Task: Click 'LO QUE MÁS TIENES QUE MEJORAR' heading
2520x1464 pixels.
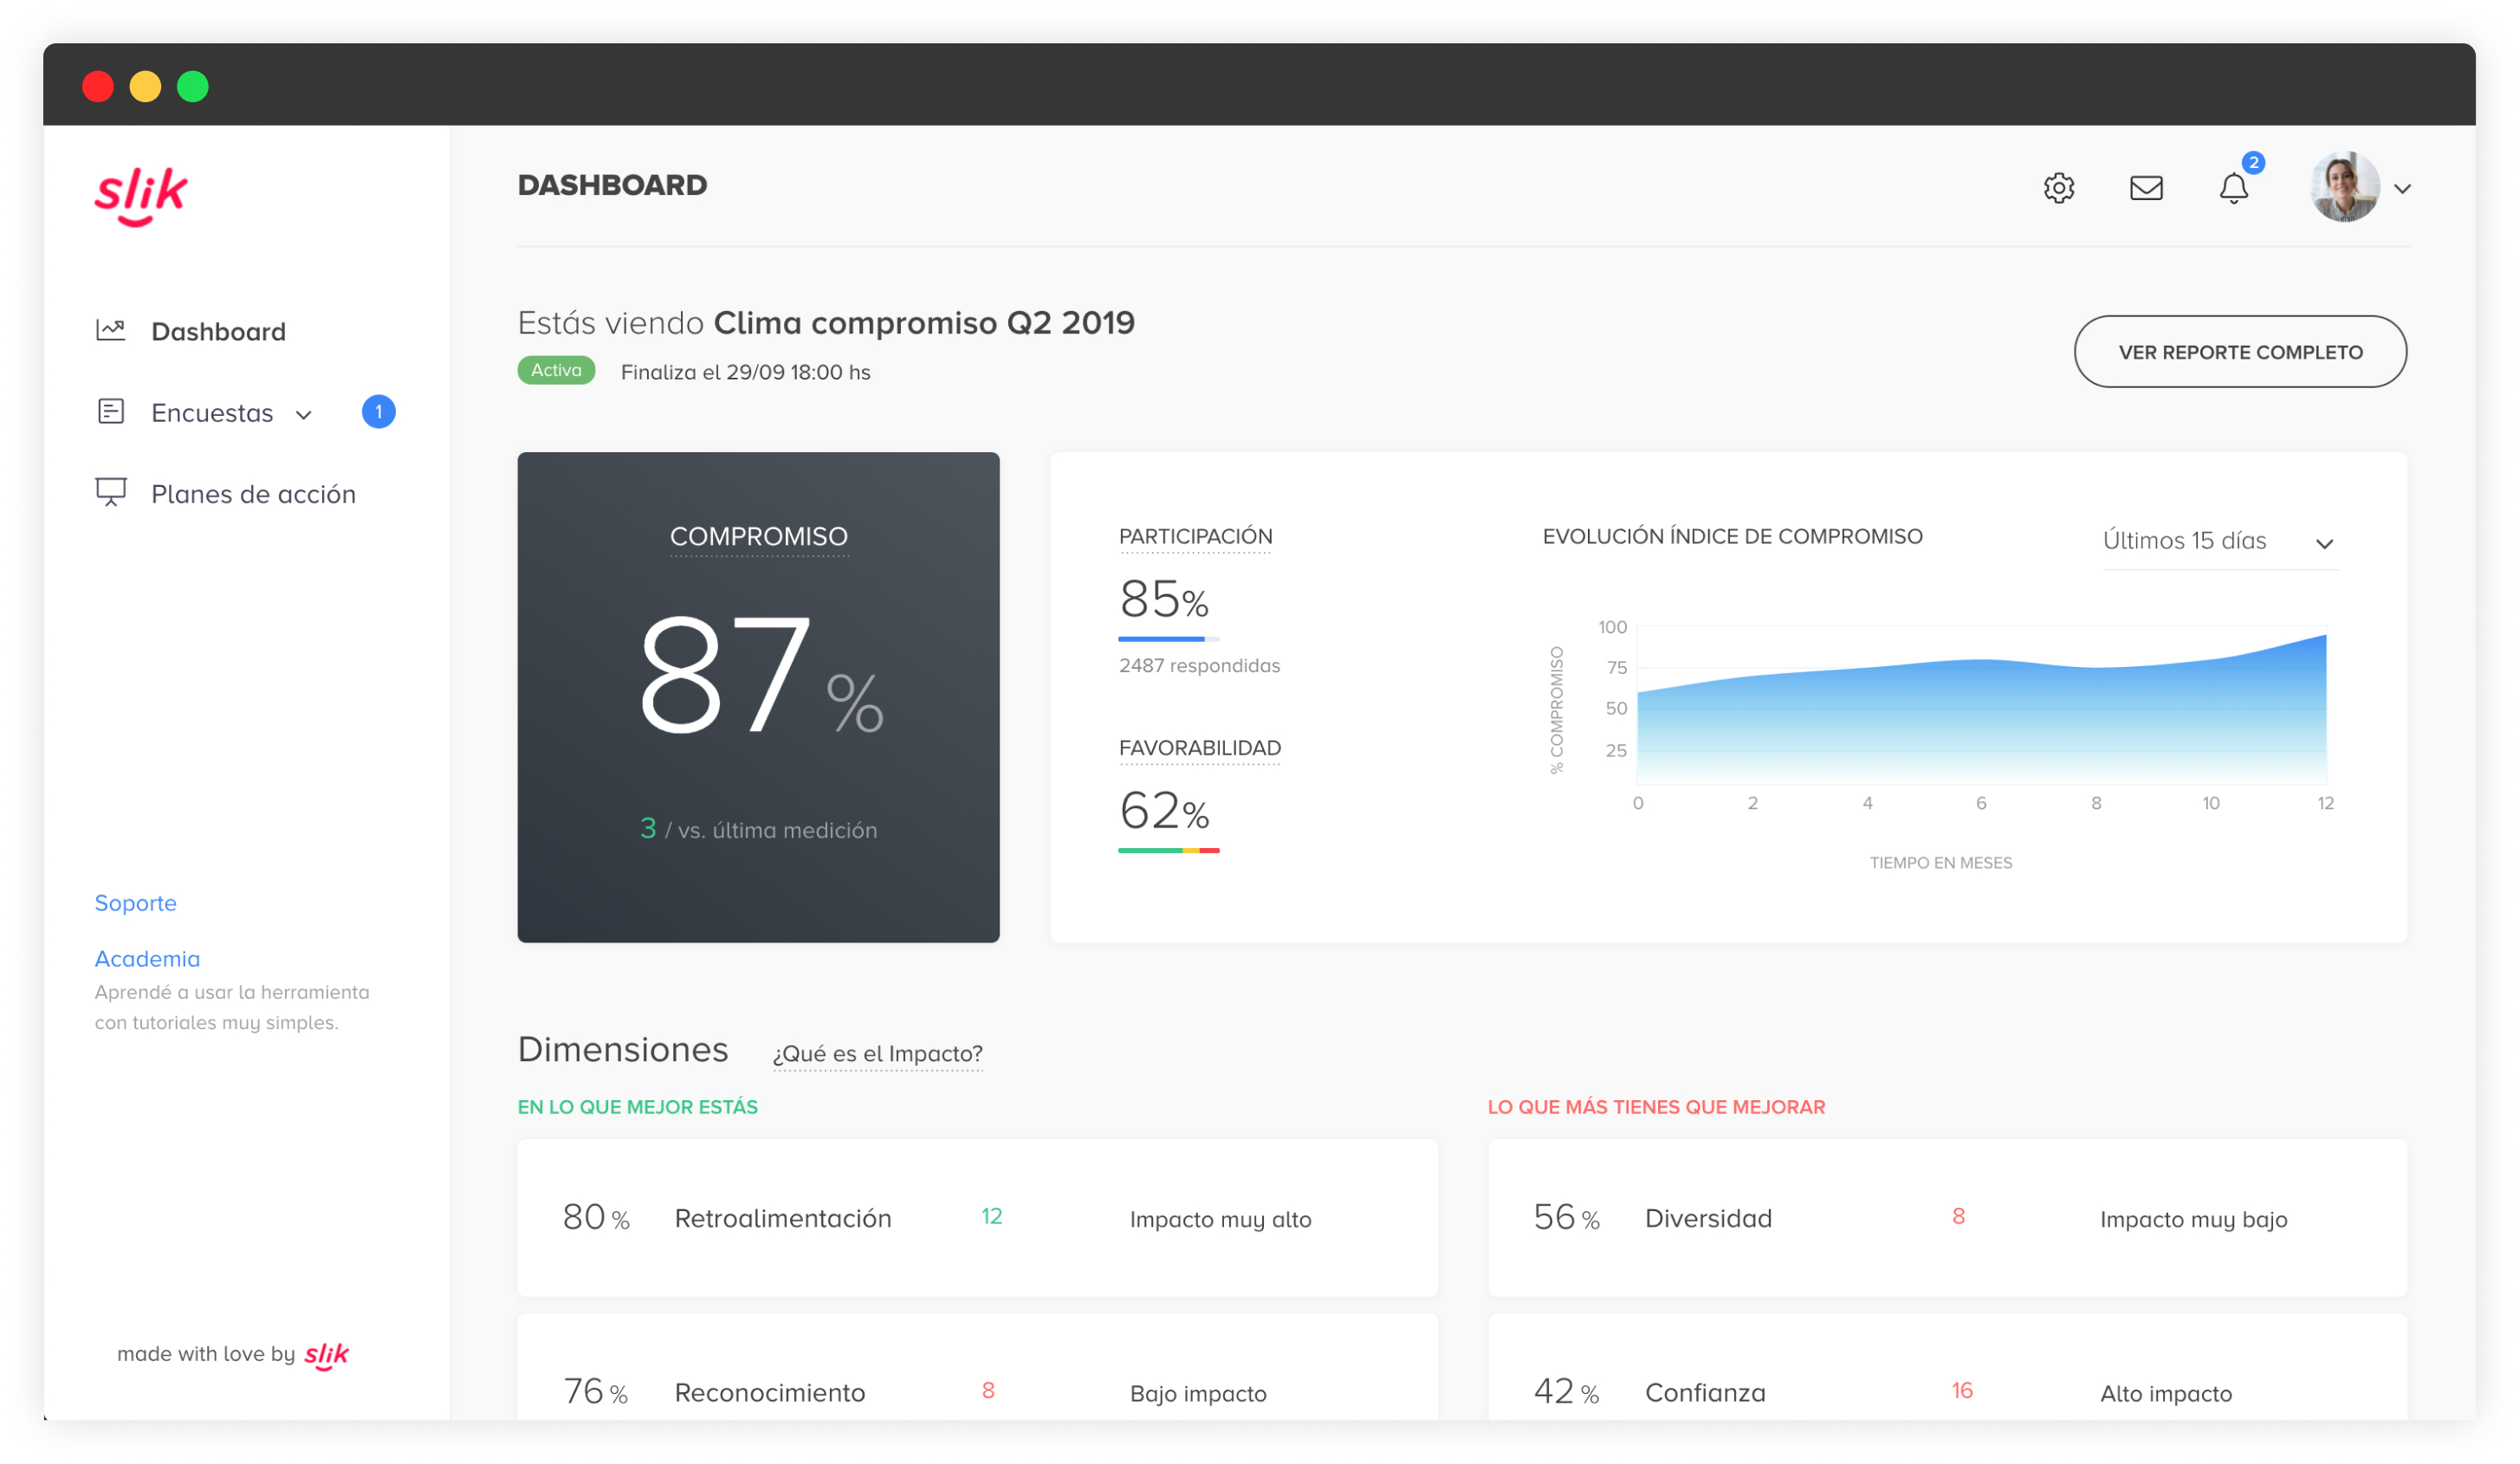Action: tap(1656, 1107)
